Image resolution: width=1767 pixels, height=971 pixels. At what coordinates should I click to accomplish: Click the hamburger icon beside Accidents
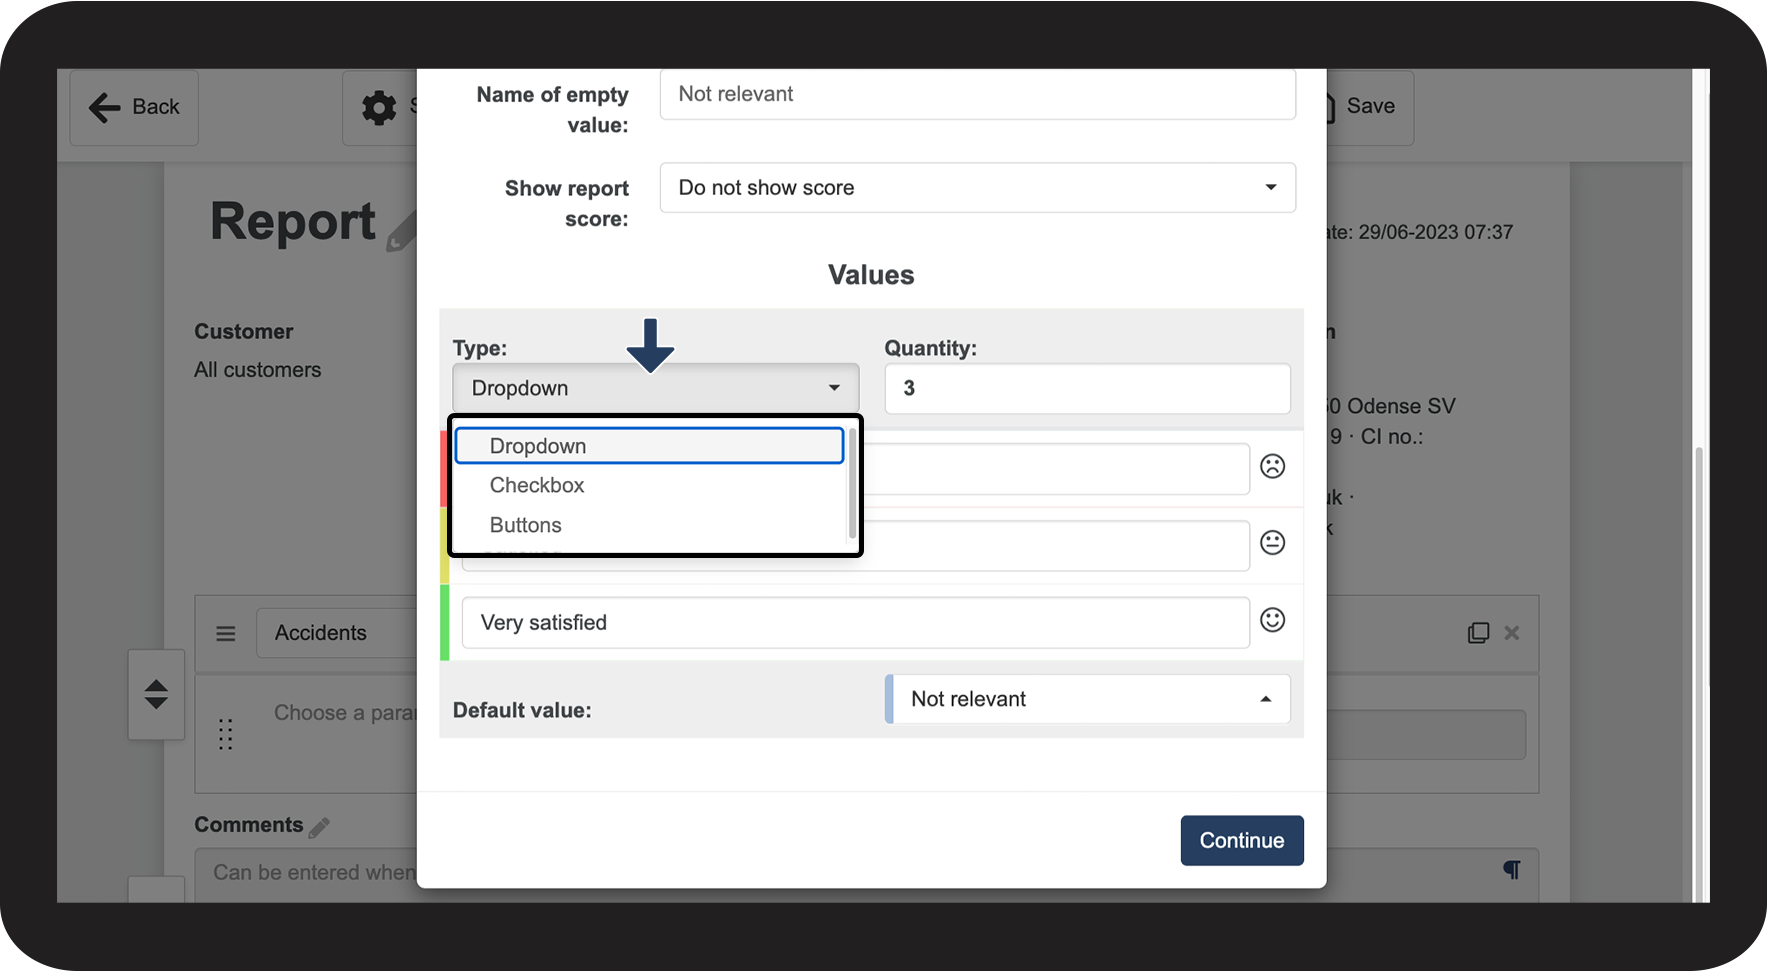coord(226,633)
